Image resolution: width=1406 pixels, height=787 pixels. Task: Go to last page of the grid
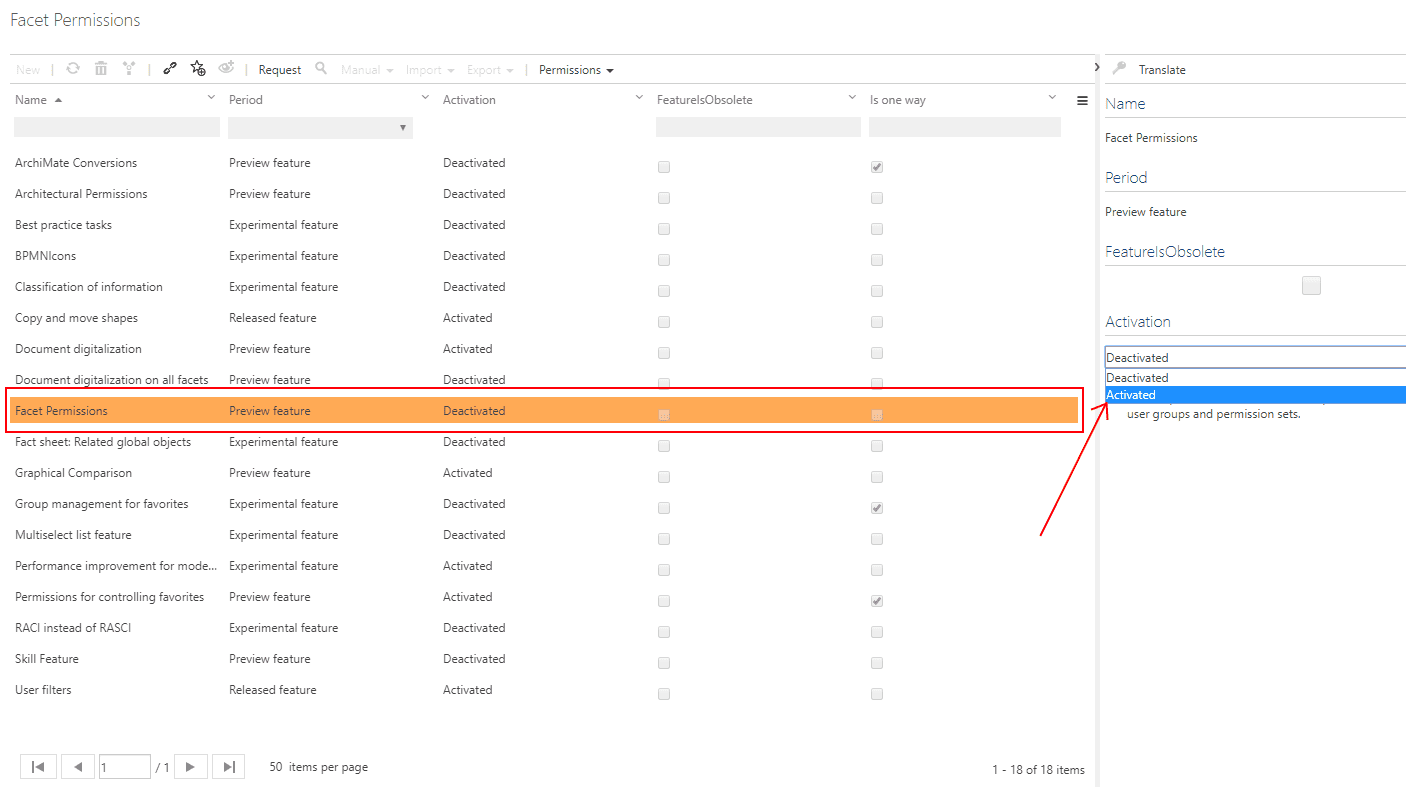[x=229, y=767]
